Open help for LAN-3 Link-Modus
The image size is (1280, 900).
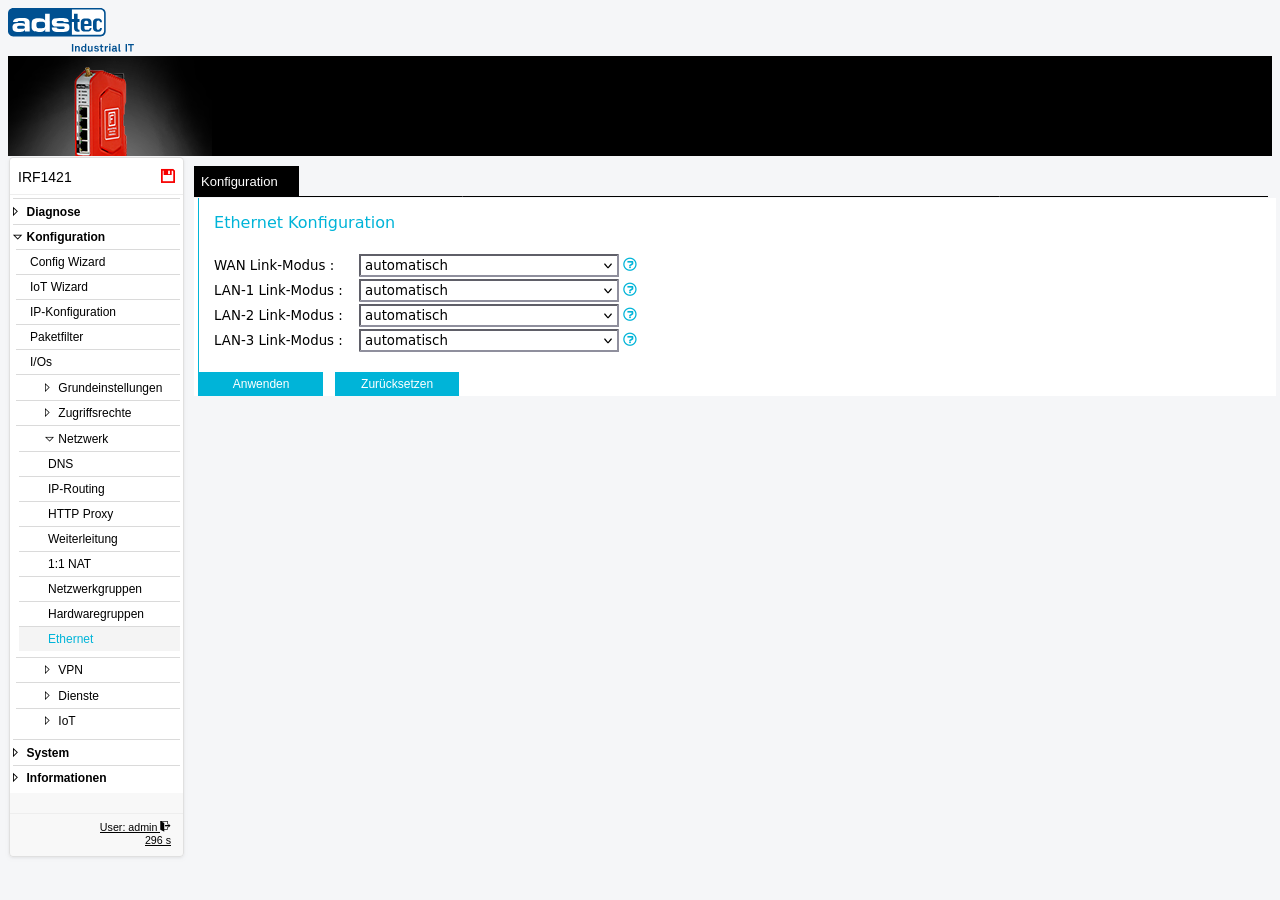point(630,340)
